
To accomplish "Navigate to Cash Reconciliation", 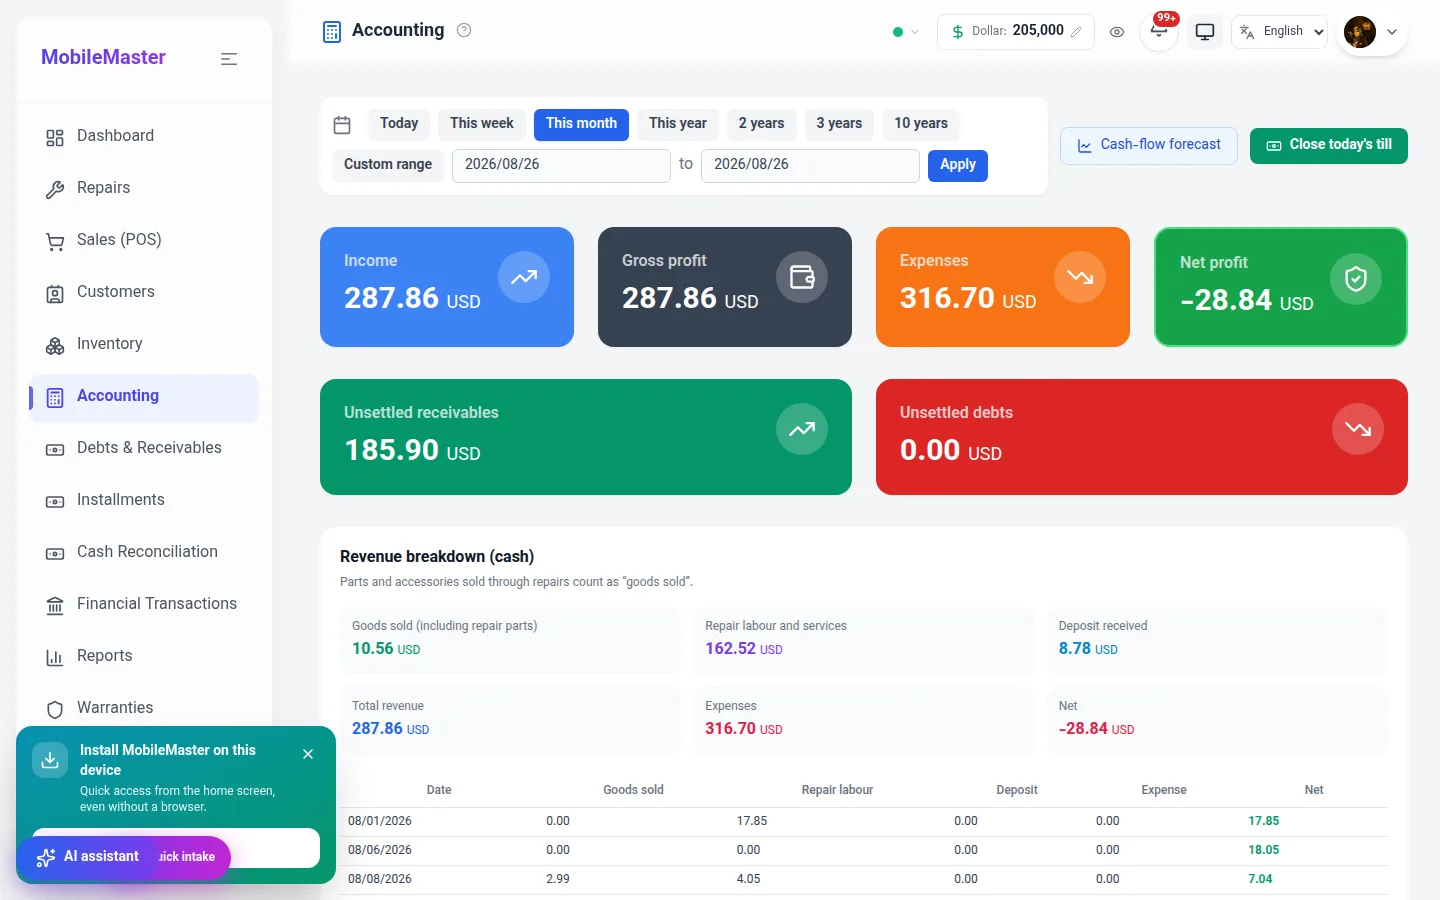I will [x=144, y=552].
